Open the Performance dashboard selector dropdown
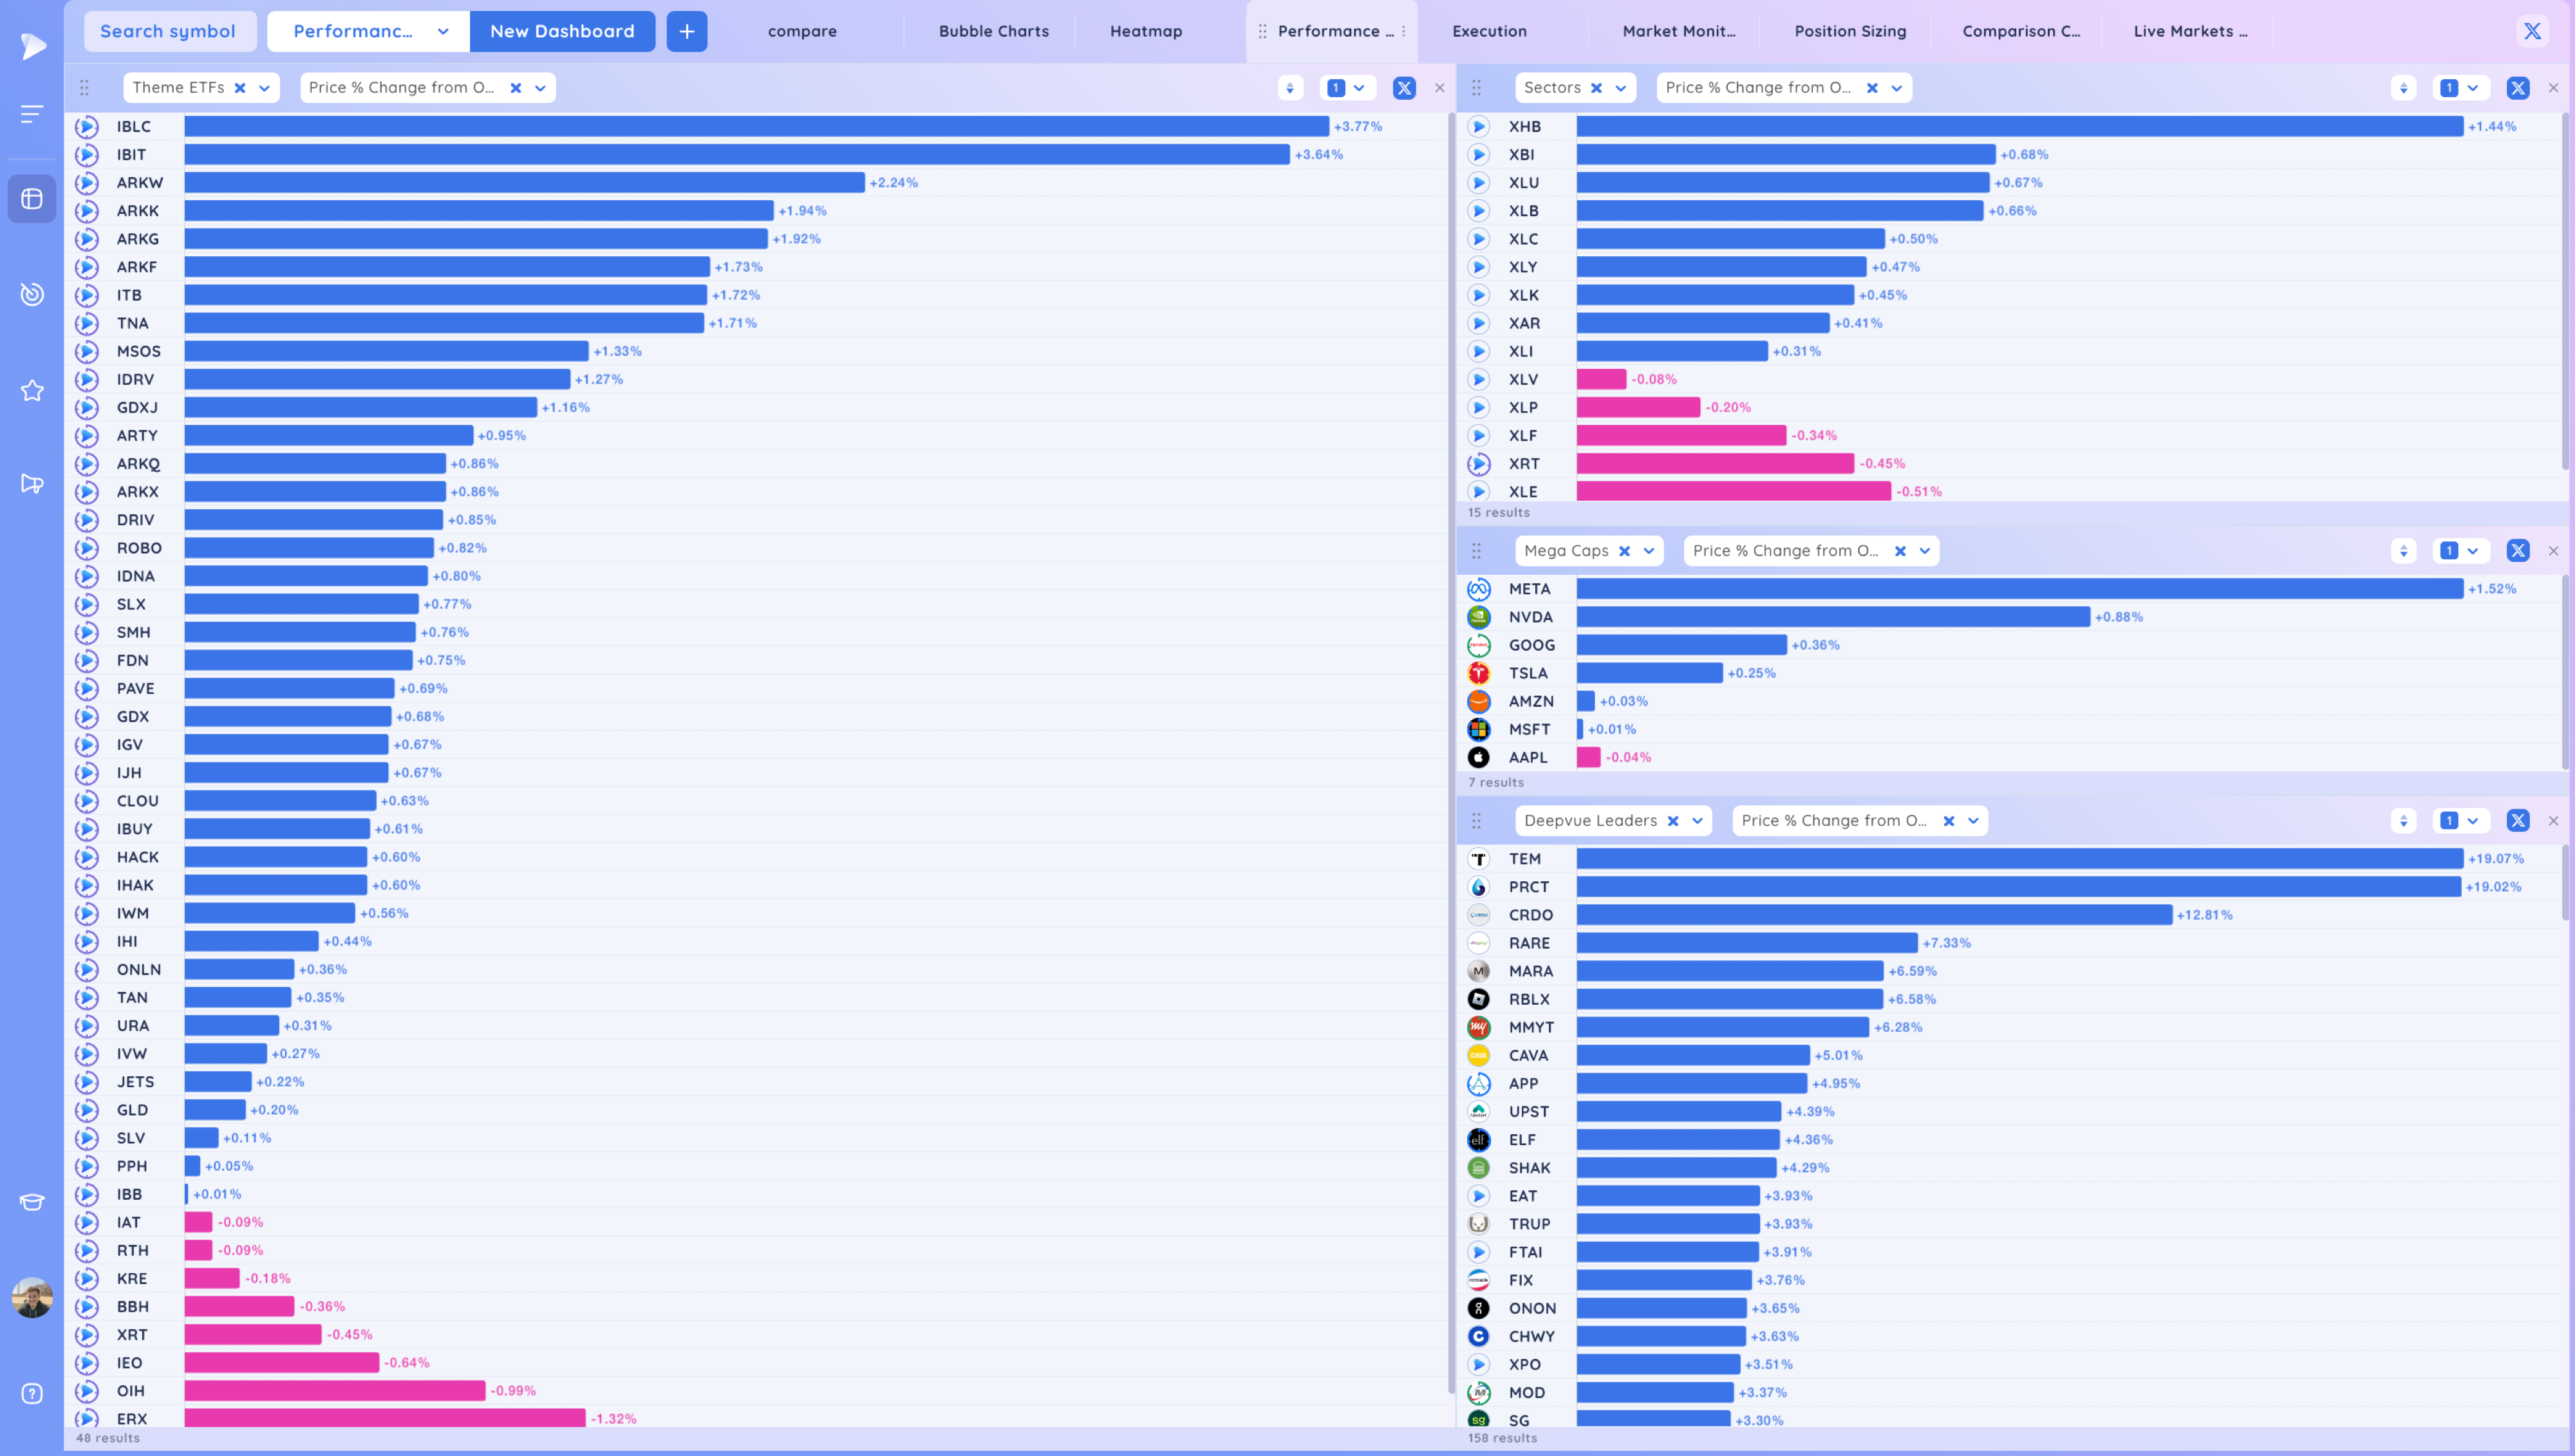Image resolution: width=2575 pixels, height=1456 pixels. tap(443, 31)
